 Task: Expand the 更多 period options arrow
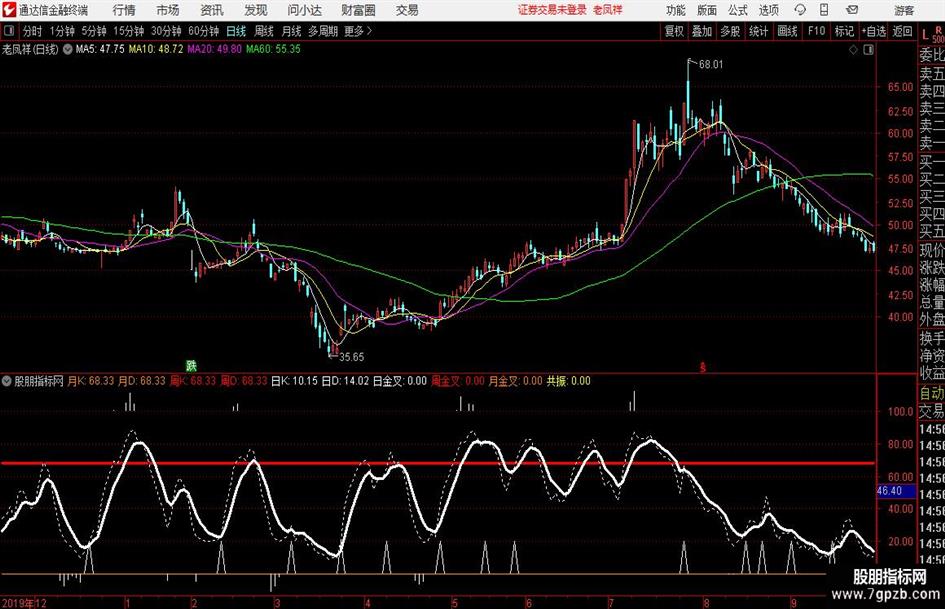369,31
